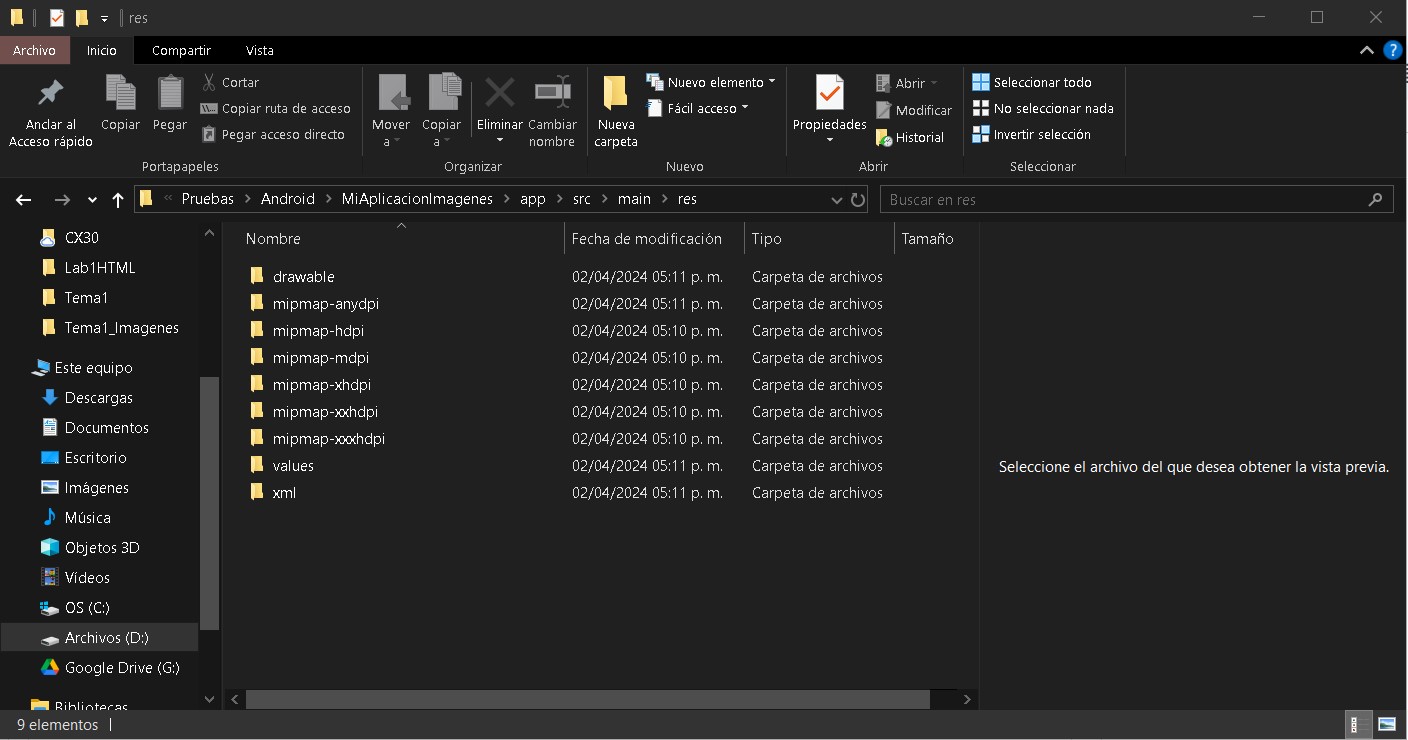Switch to details view in status bar
The height and width of the screenshot is (740, 1408).
1359,725
